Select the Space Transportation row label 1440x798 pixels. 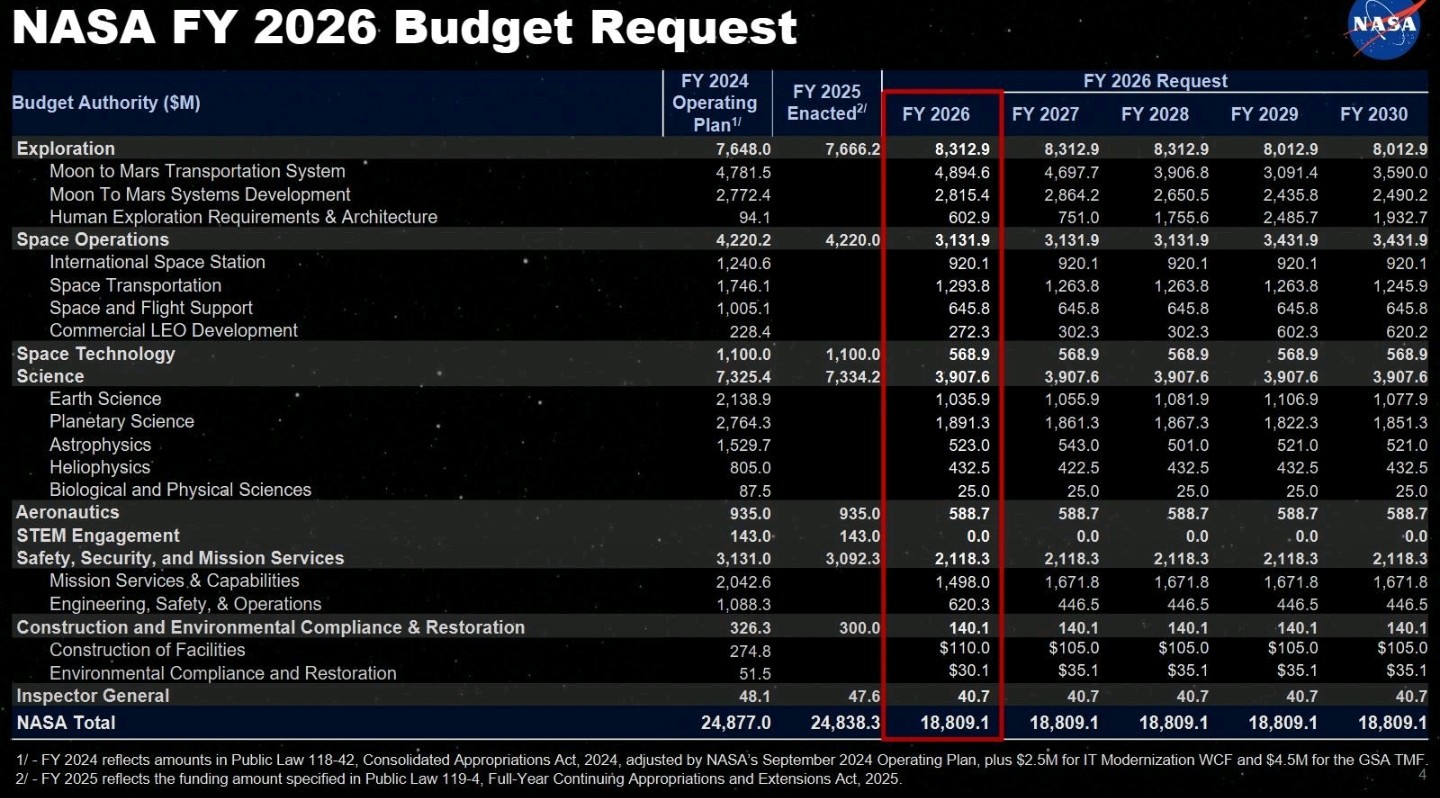coord(135,285)
